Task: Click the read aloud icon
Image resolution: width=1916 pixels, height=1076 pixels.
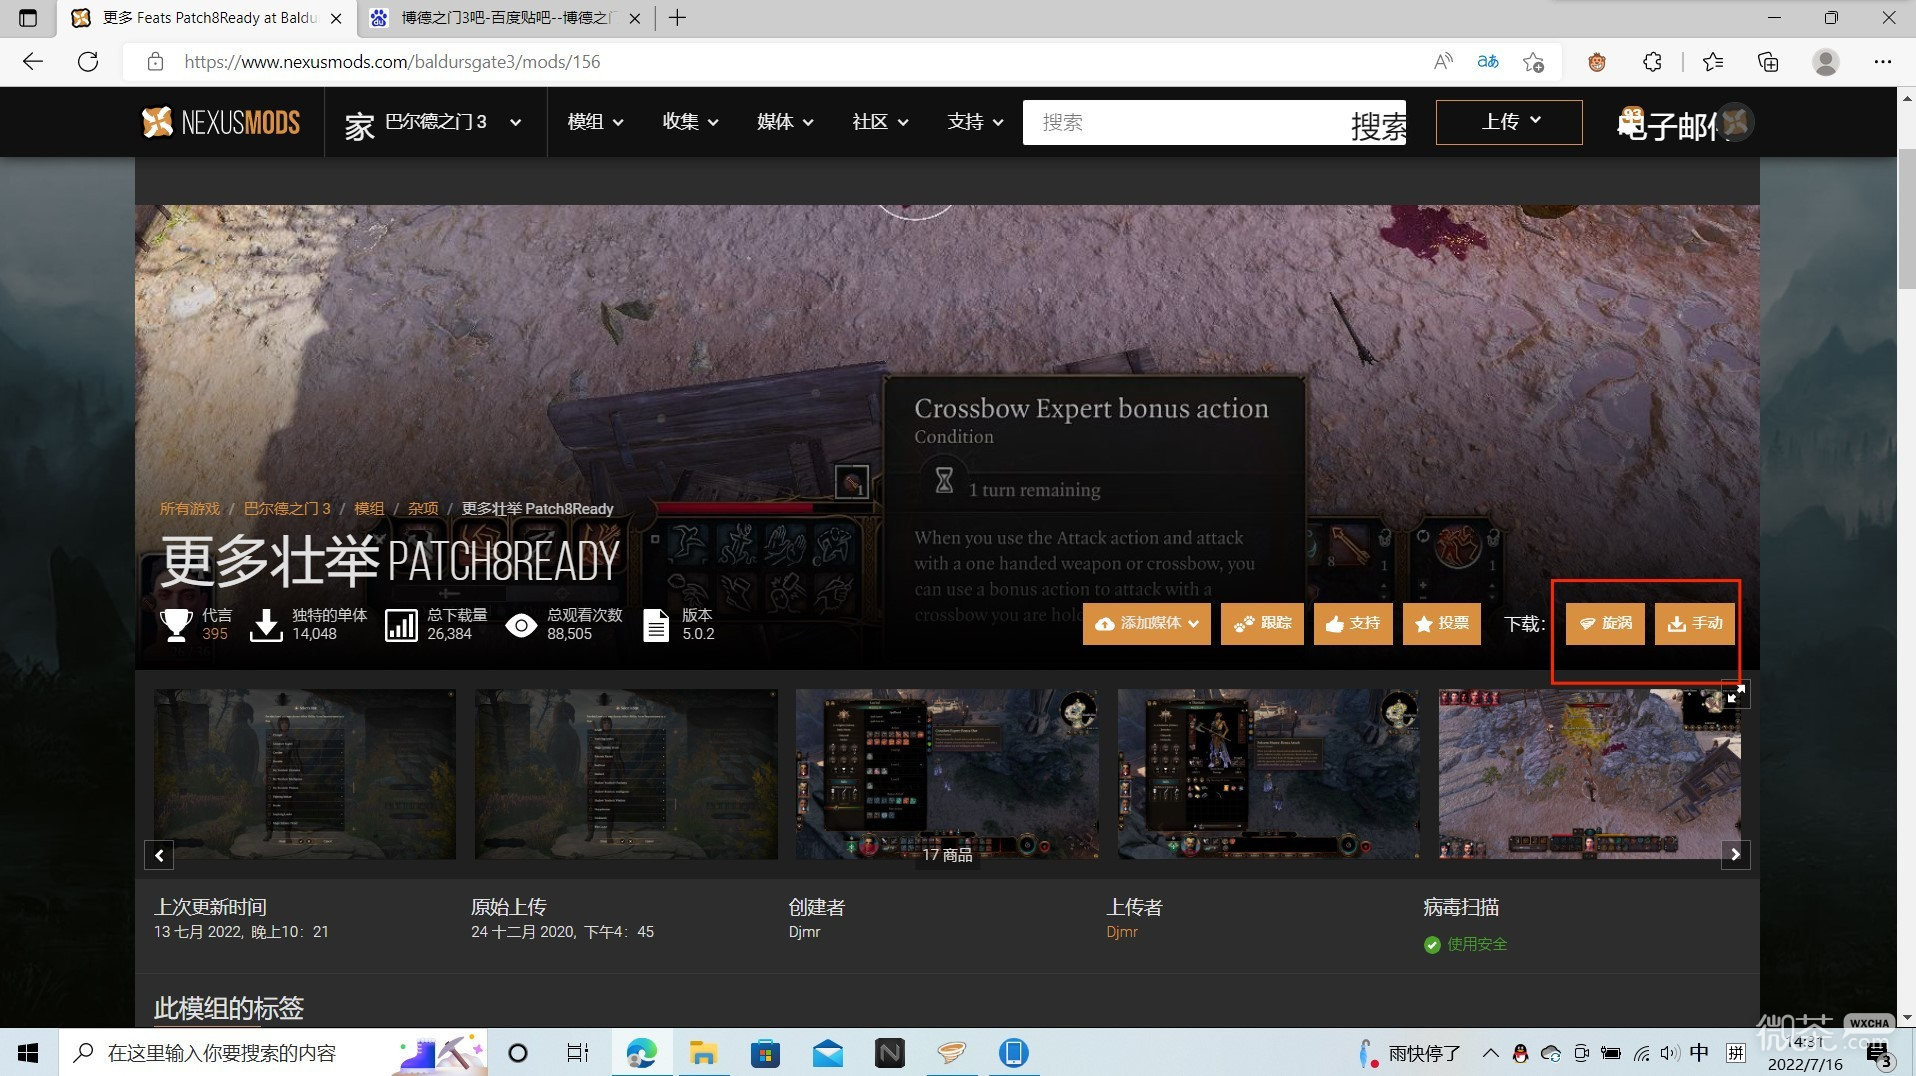Action: point(1442,61)
